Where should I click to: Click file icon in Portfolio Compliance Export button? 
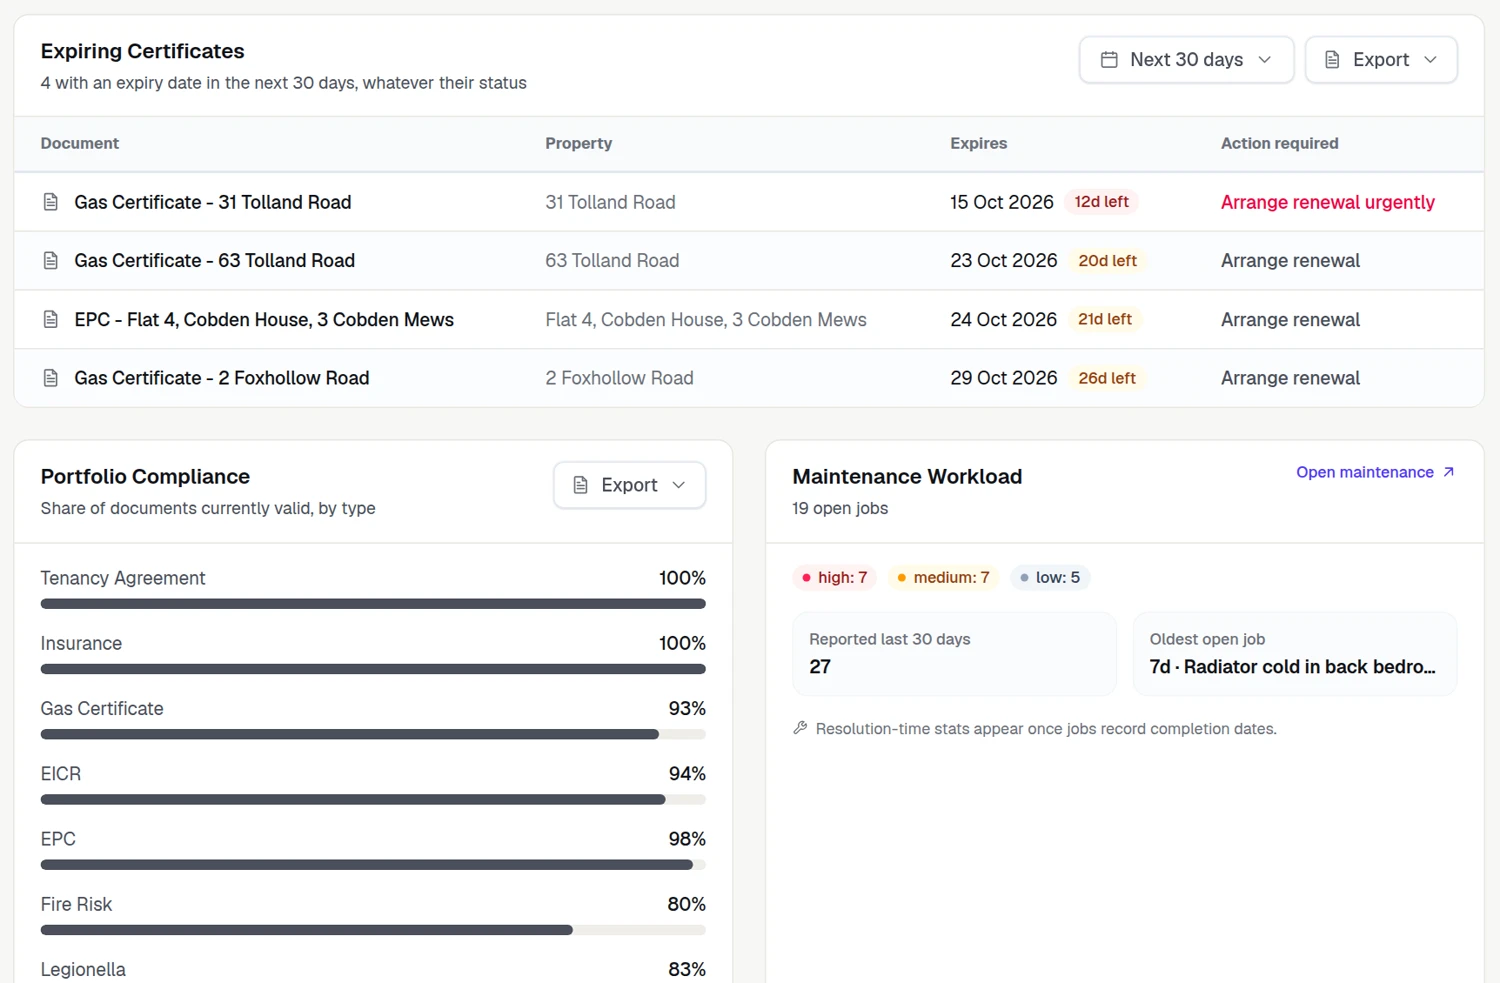580,485
